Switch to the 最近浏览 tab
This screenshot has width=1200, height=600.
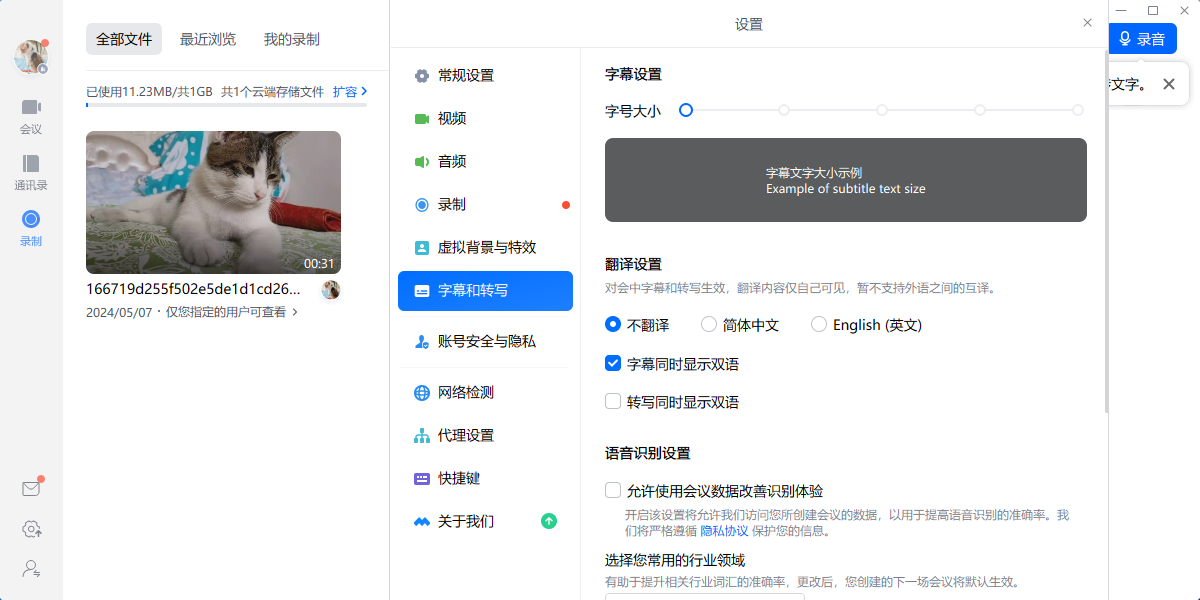pos(208,39)
